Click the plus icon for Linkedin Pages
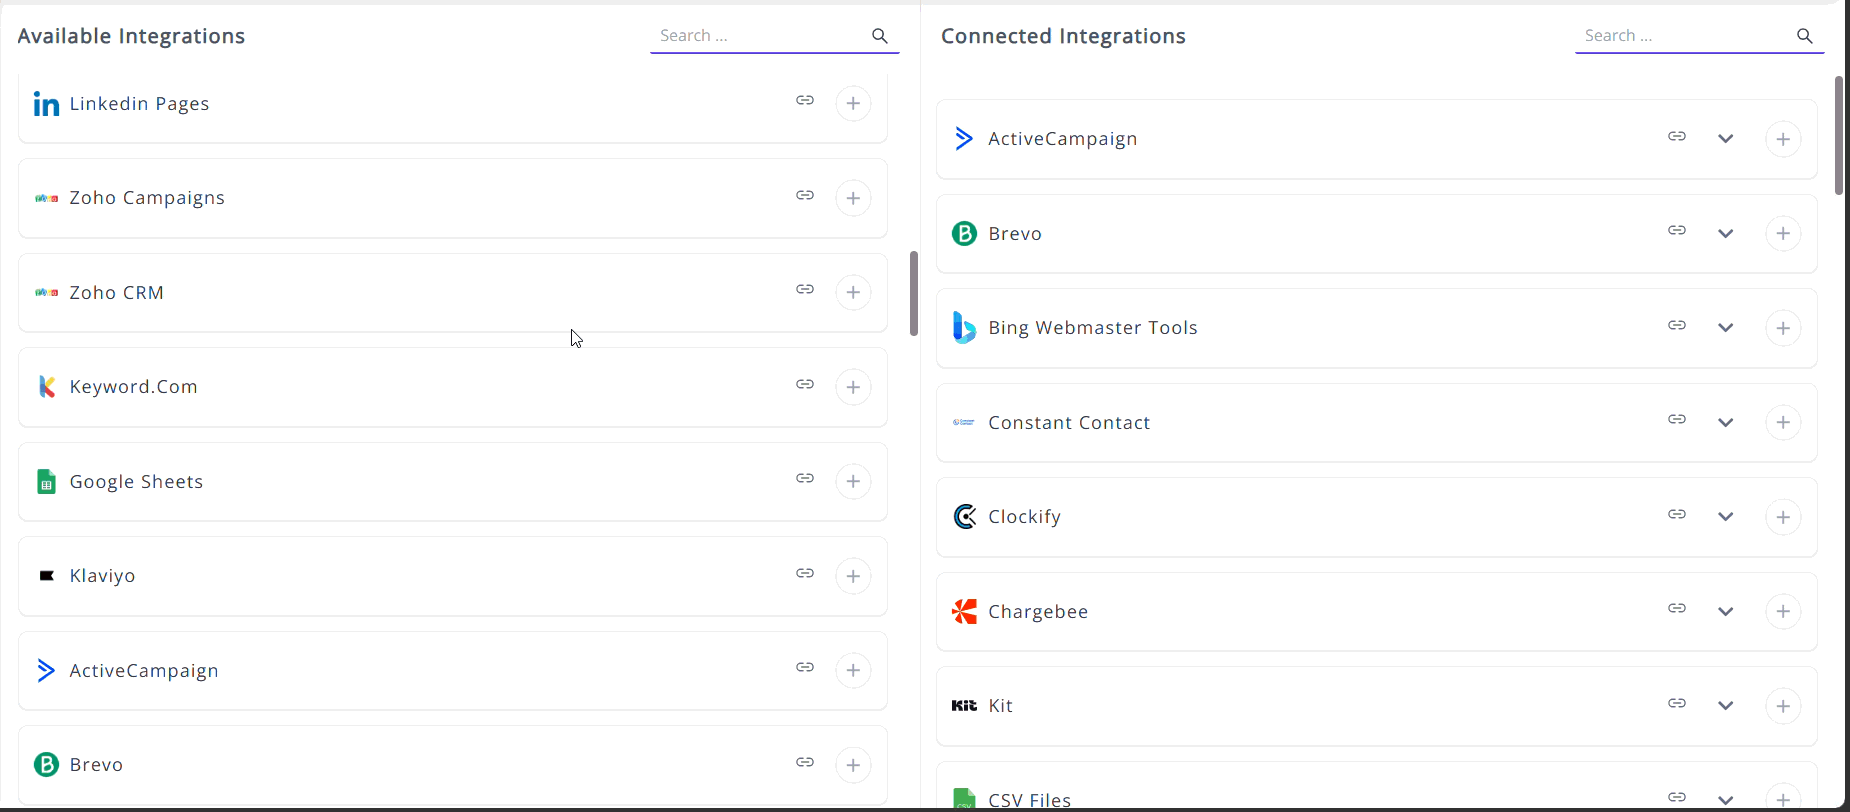This screenshot has height=812, width=1850. (x=853, y=103)
